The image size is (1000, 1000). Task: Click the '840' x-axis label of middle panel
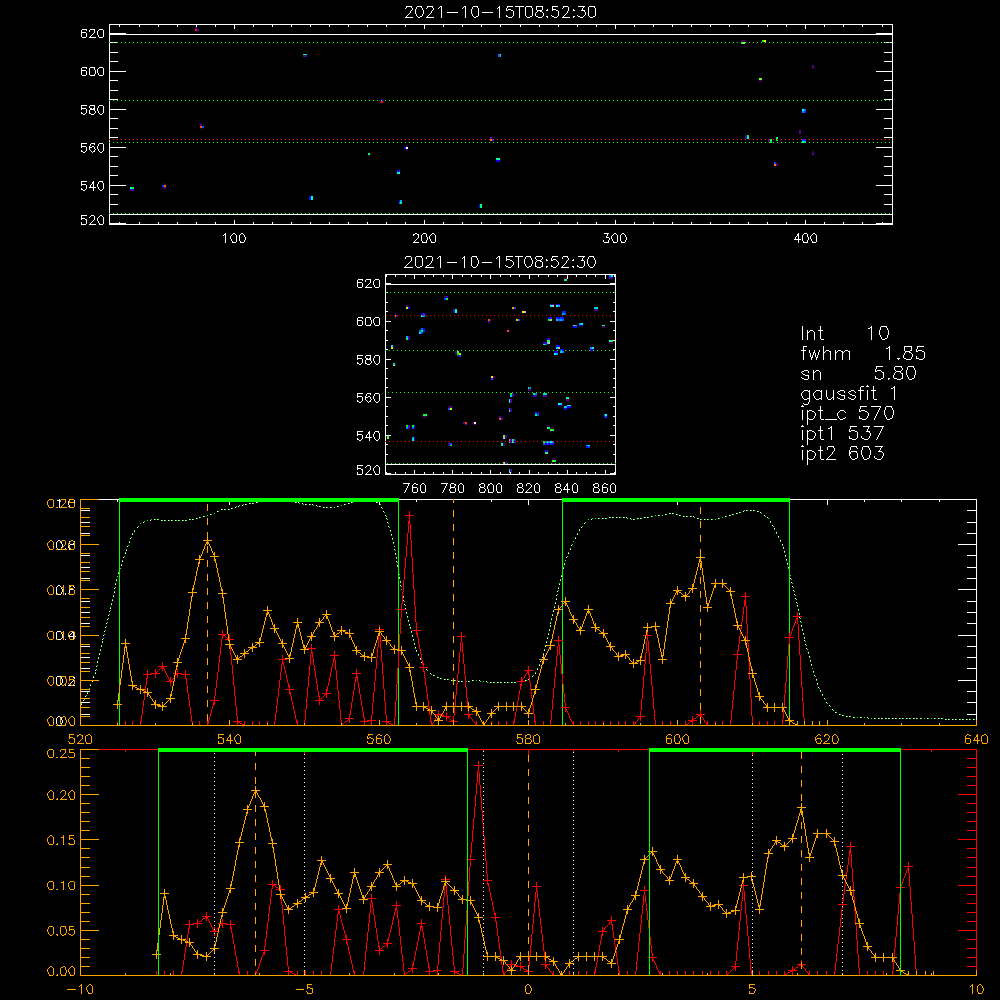(x=567, y=489)
